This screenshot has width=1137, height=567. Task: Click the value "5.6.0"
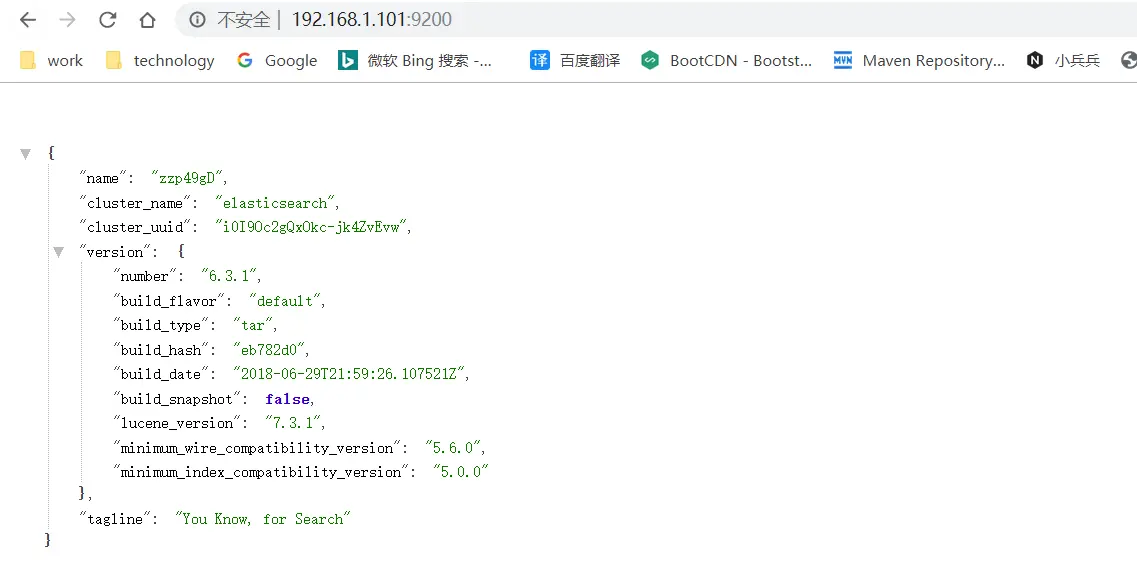point(452,448)
